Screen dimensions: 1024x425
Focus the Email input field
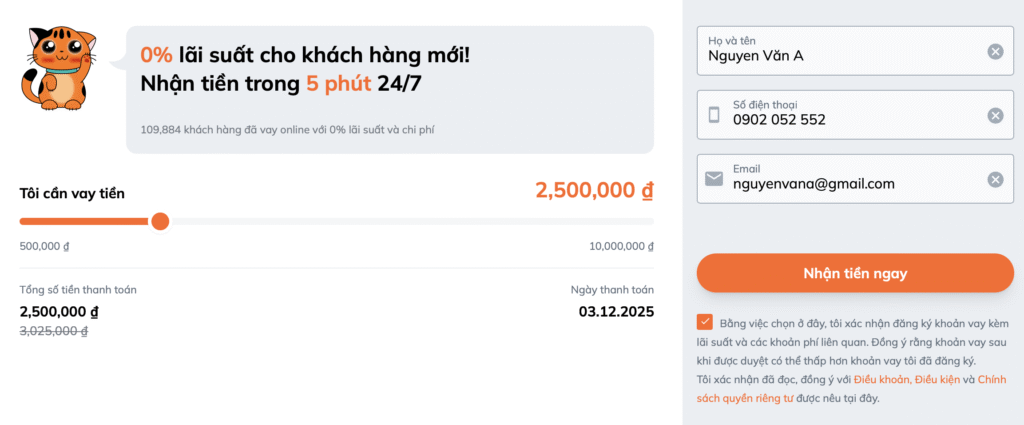coord(850,184)
